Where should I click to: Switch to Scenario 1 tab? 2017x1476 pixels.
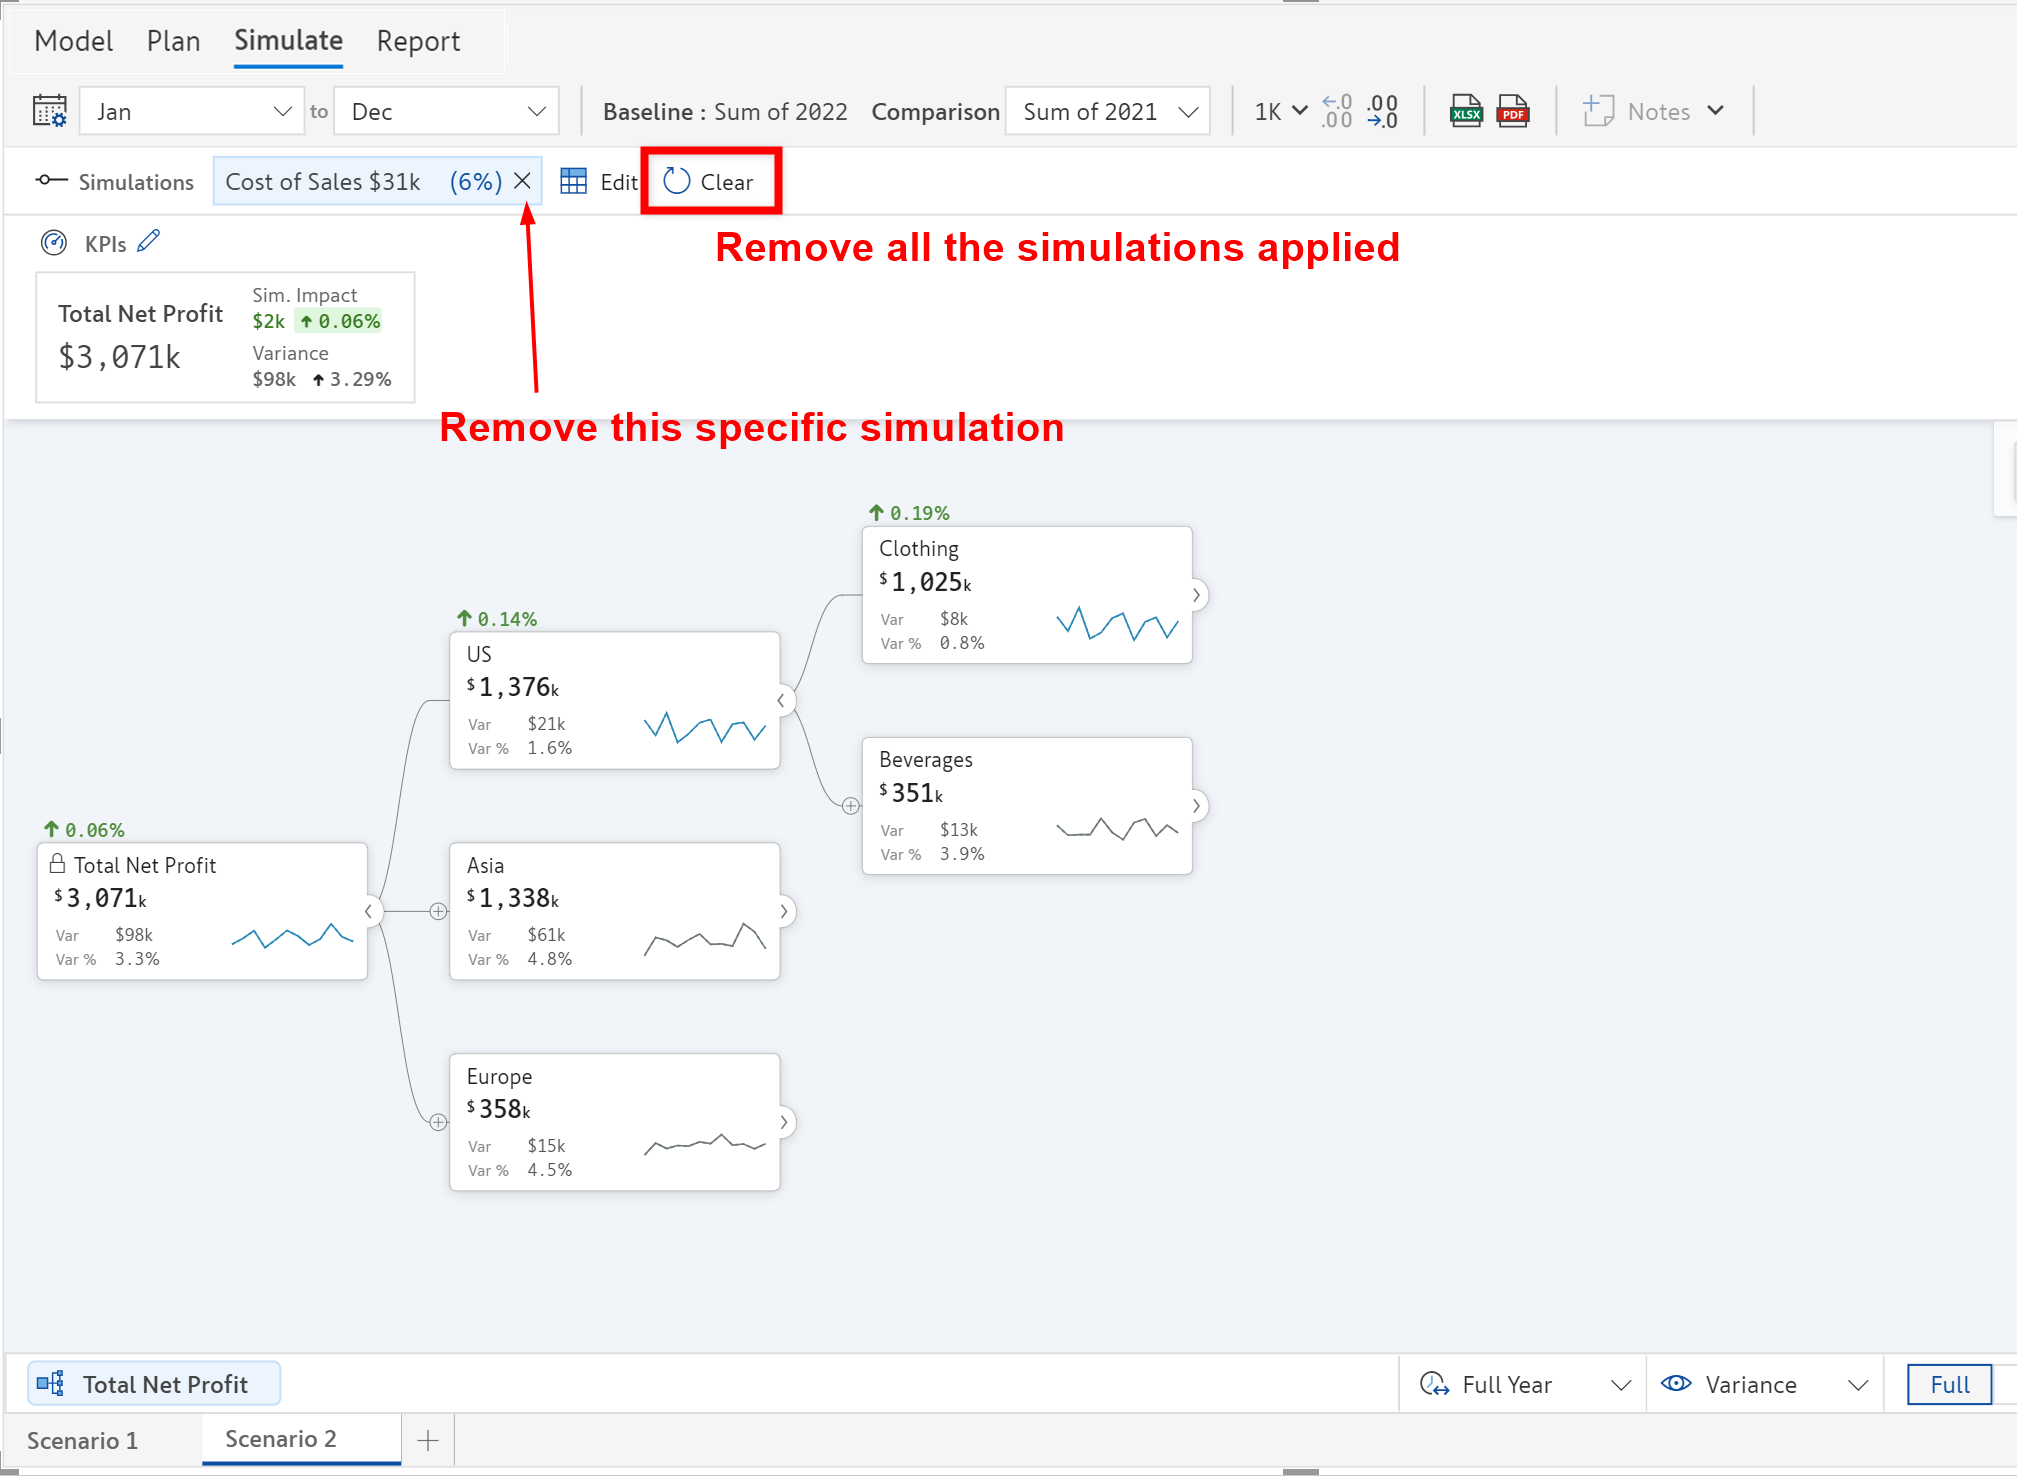(83, 1441)
